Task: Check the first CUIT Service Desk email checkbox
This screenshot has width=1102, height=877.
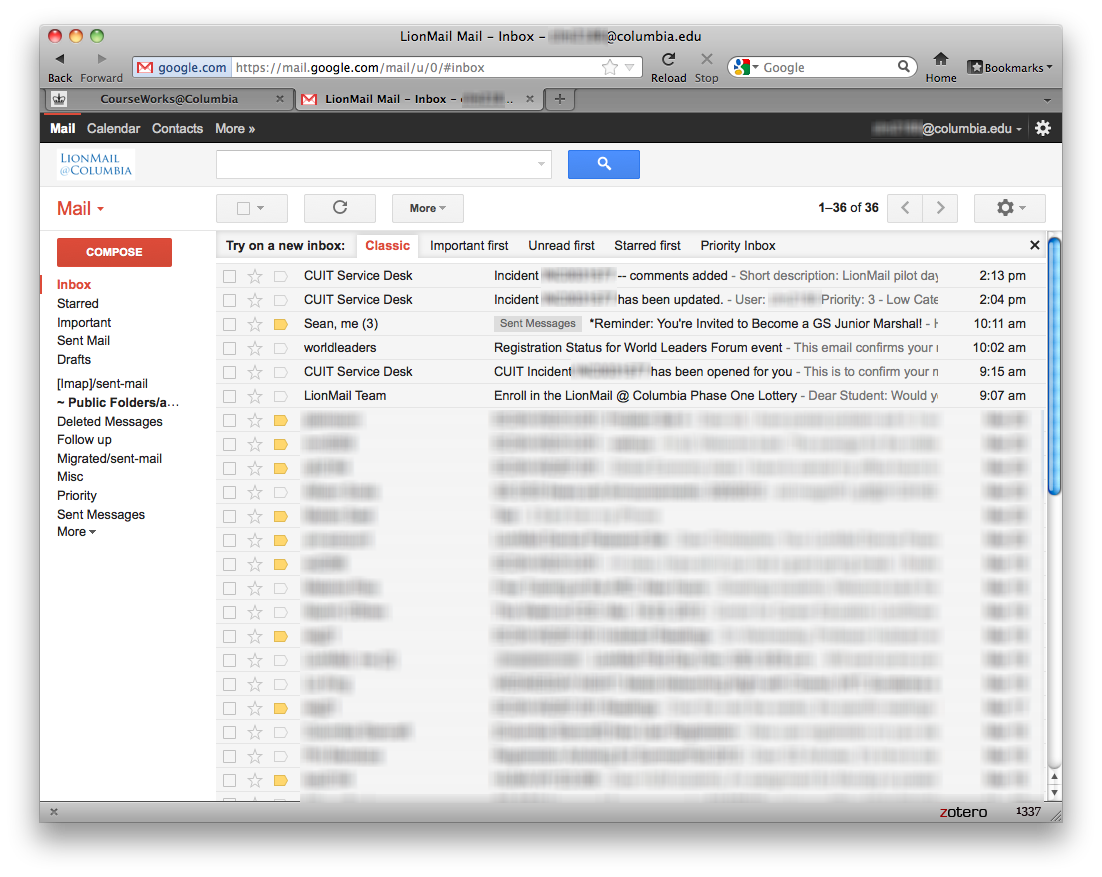Action: point(230,276)
